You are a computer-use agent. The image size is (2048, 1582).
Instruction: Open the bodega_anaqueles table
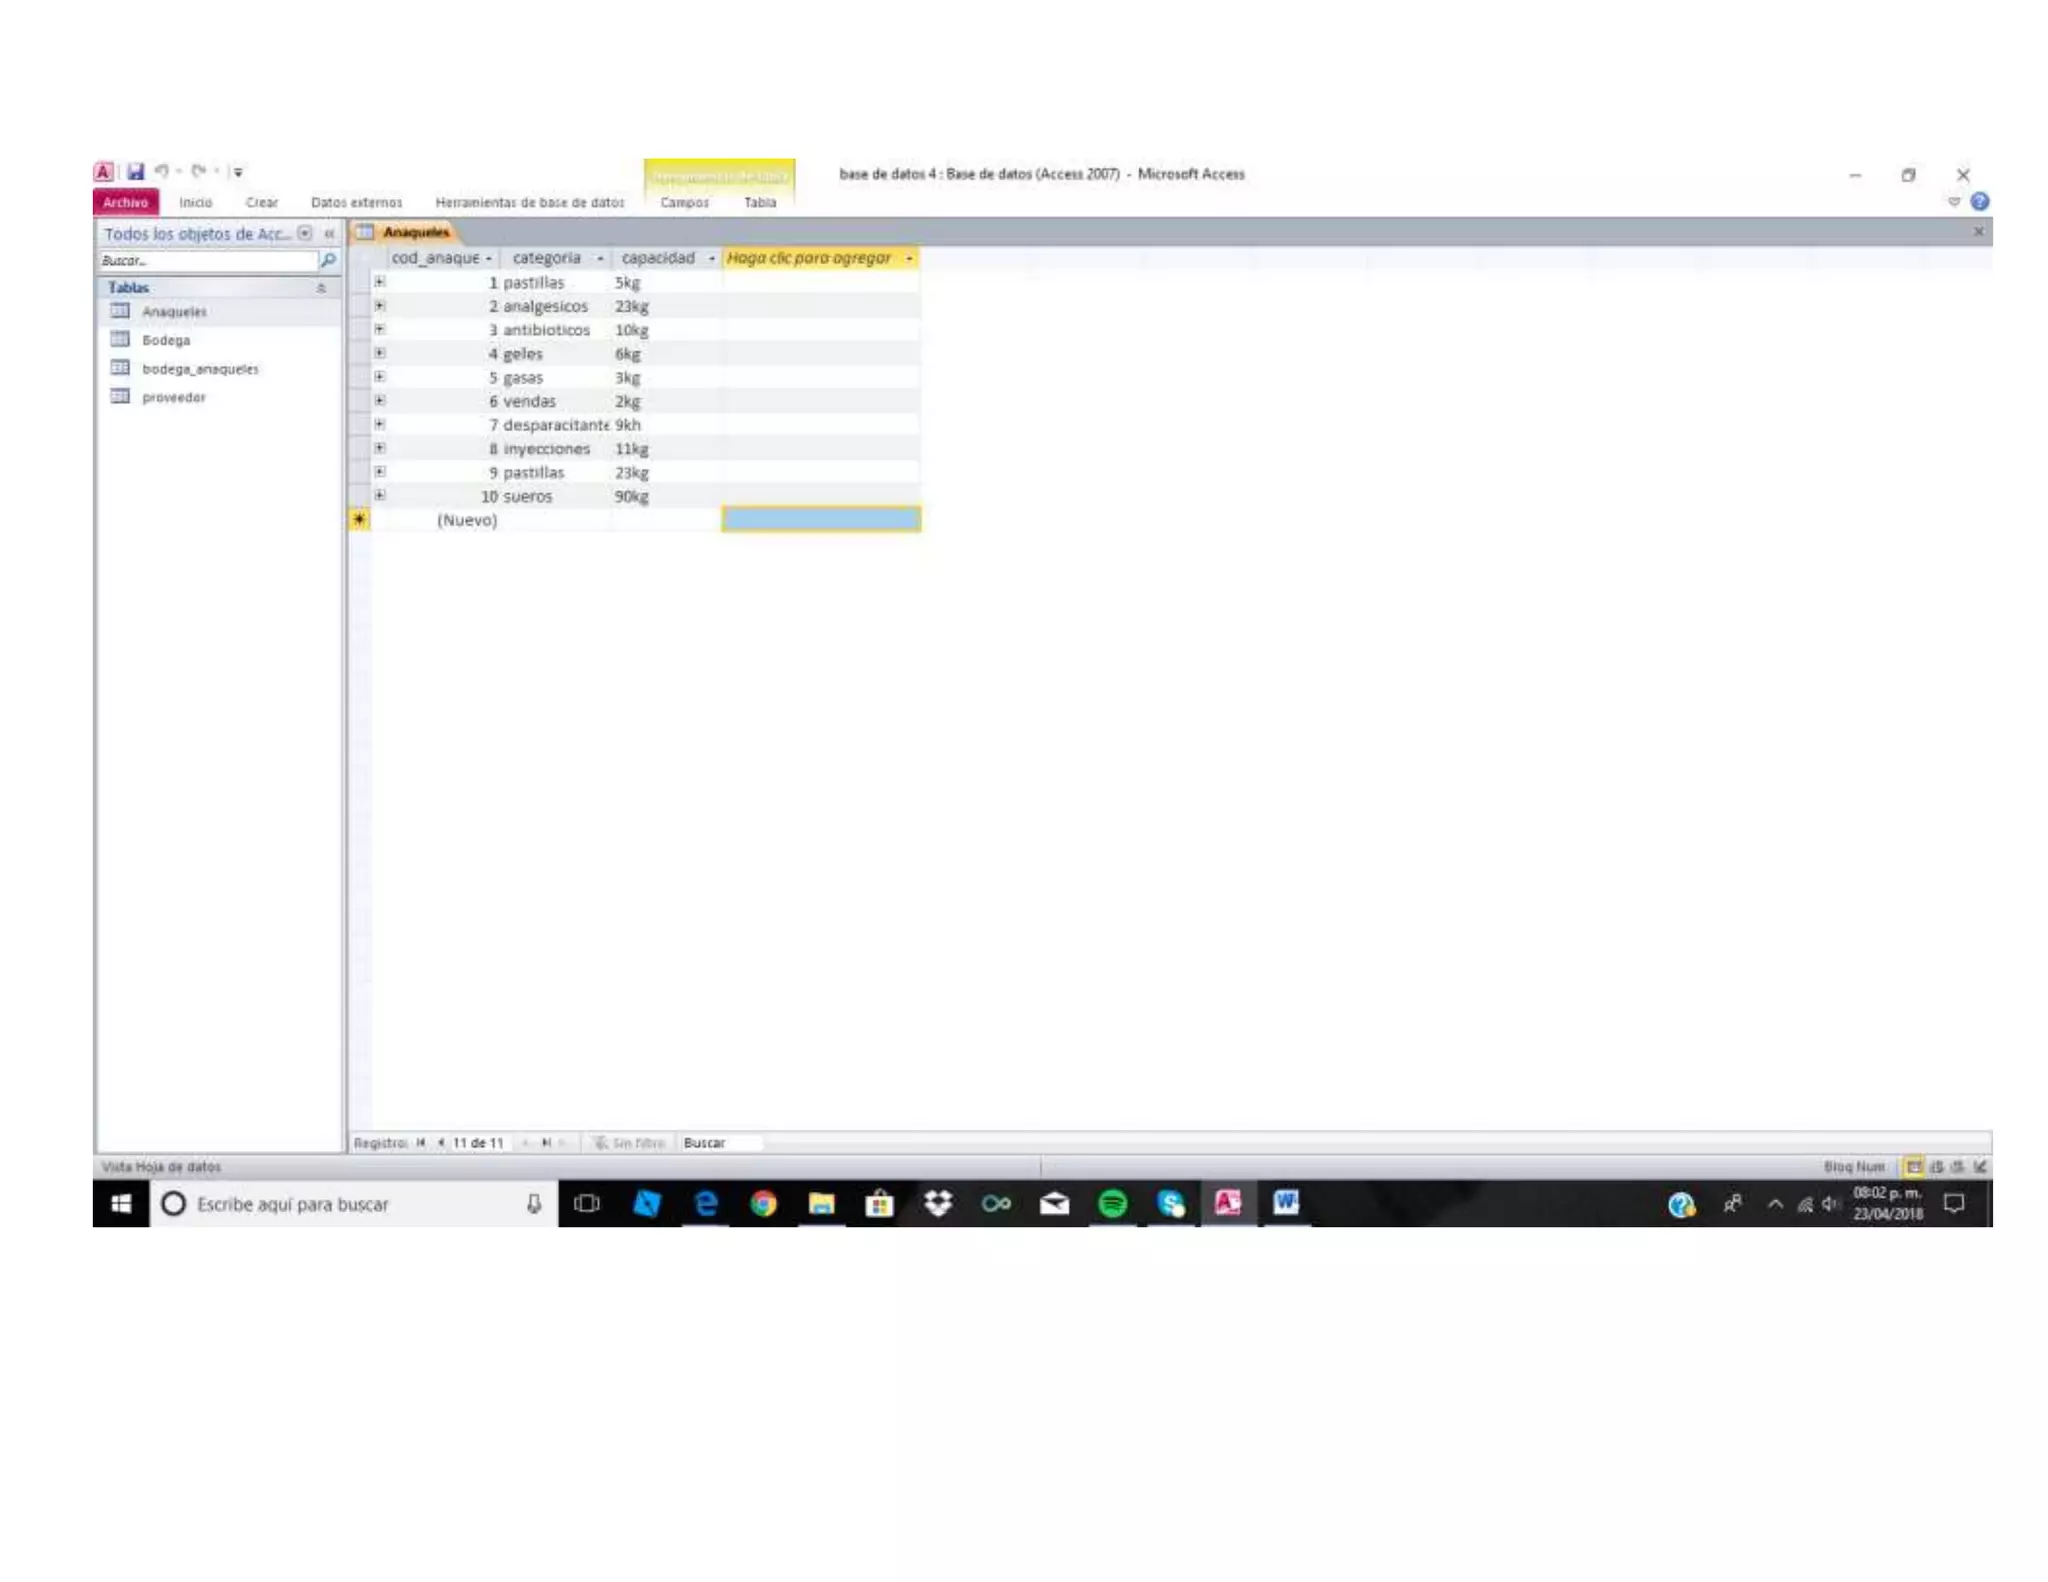tap(200, 369)
